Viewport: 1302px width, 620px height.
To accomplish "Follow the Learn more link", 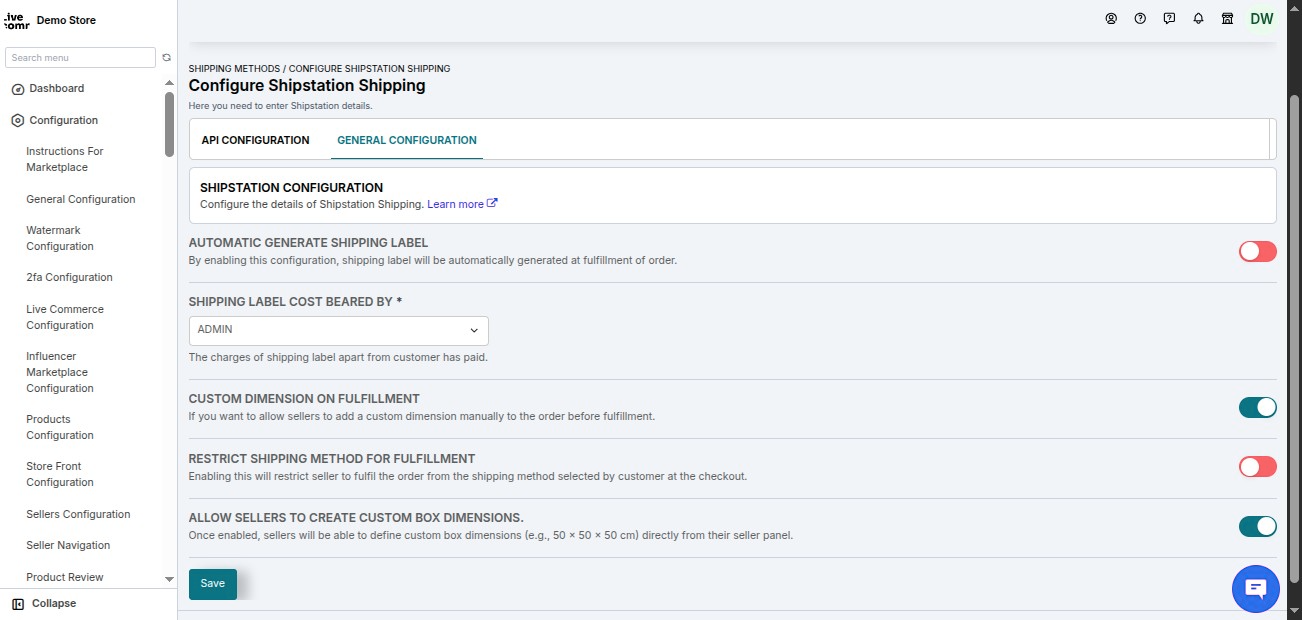I will [455, 205].
